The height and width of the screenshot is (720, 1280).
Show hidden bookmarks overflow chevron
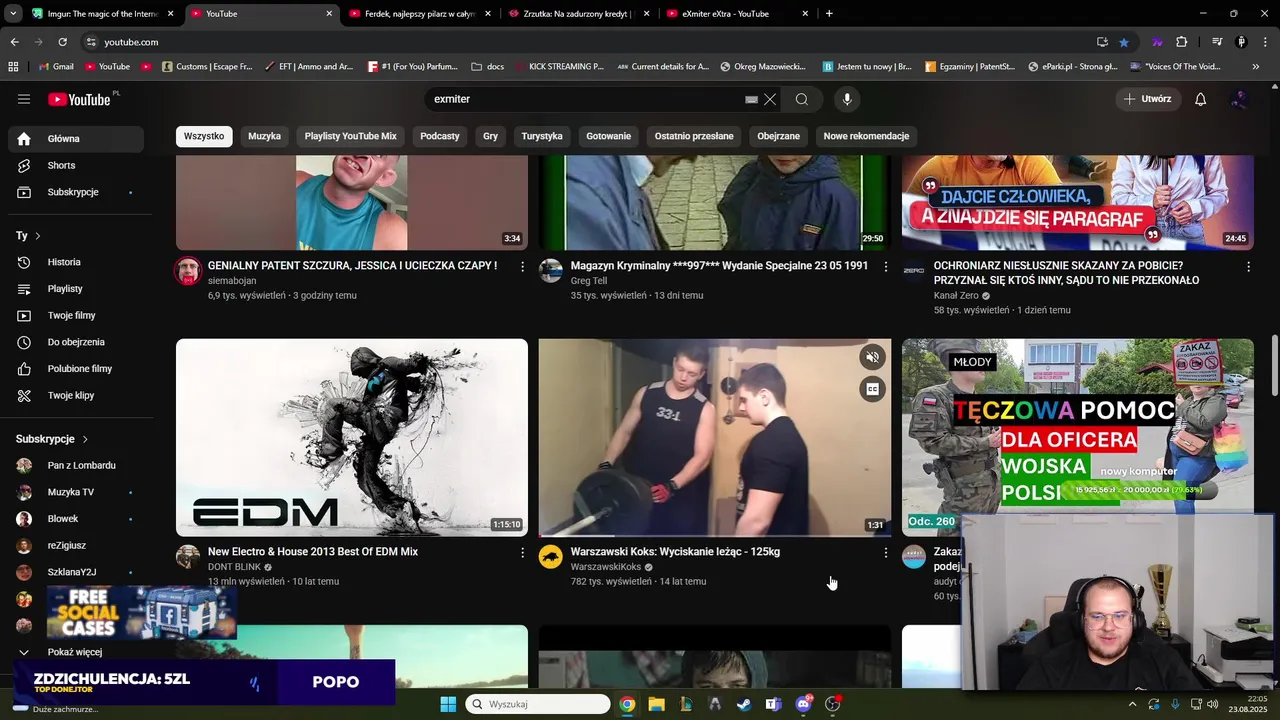(x=1256, y=67)
